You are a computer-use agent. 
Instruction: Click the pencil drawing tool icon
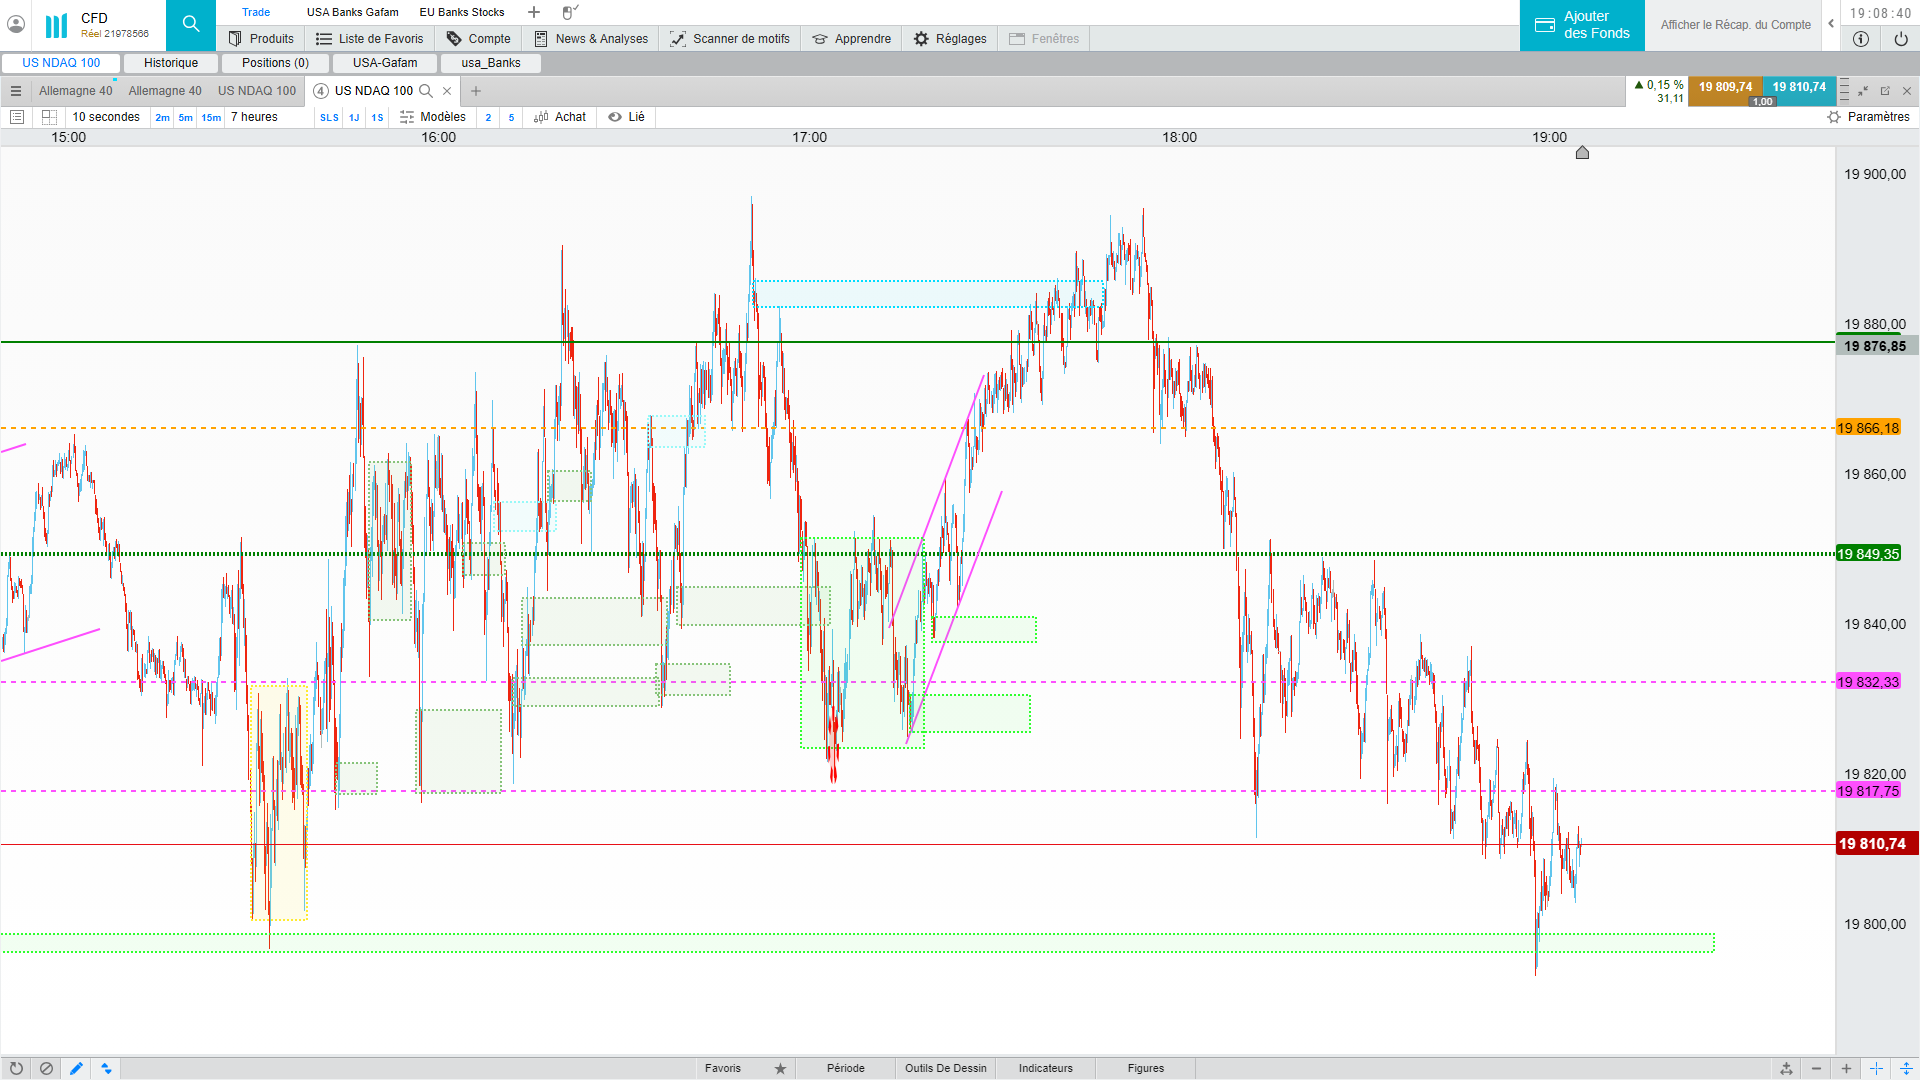click(x=76, y=1068)
